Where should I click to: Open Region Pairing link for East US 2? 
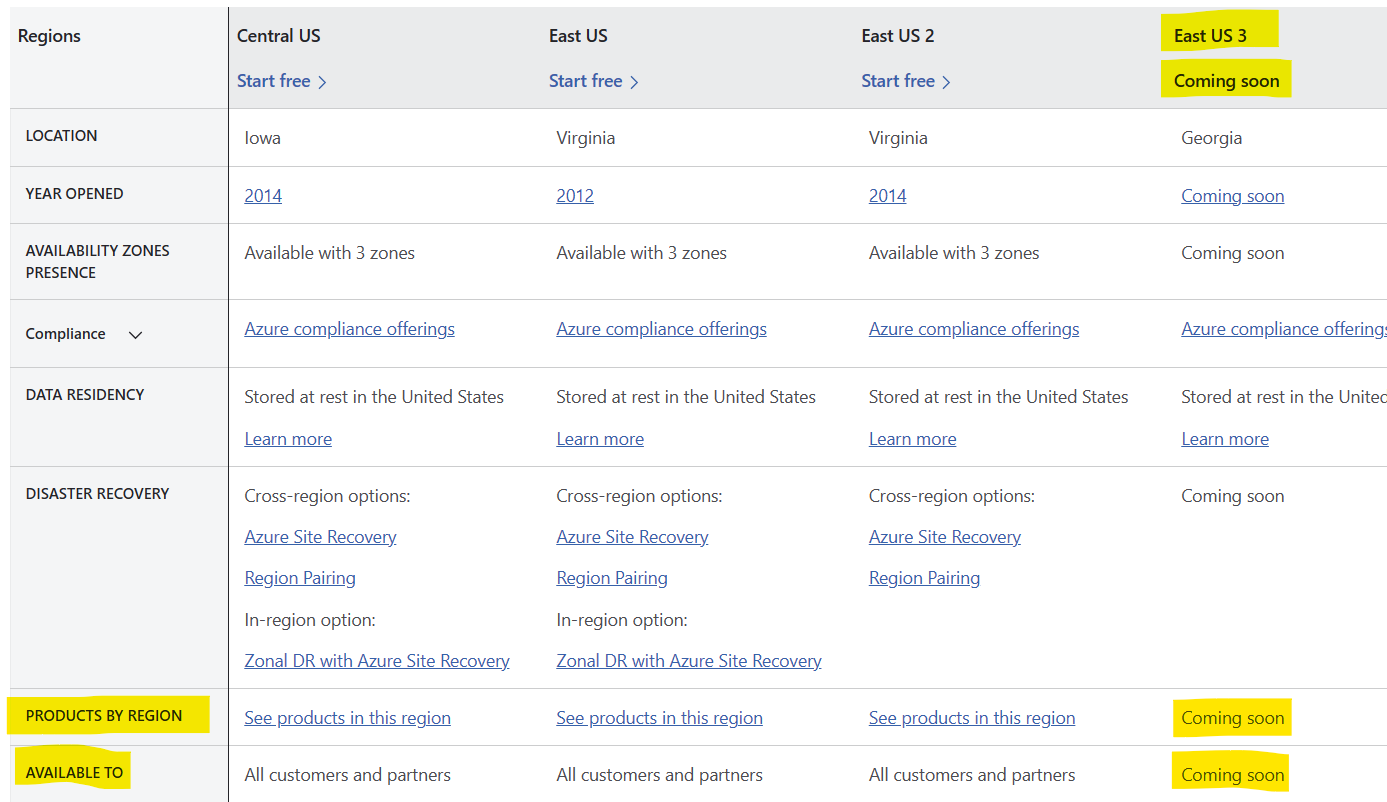click(x=924, y=578)
